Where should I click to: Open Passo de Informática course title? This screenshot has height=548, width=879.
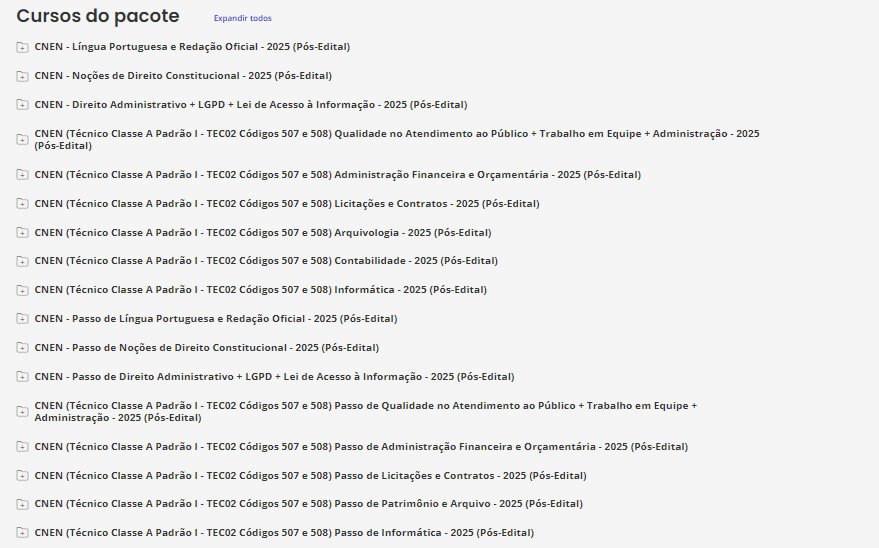point(284,533)
